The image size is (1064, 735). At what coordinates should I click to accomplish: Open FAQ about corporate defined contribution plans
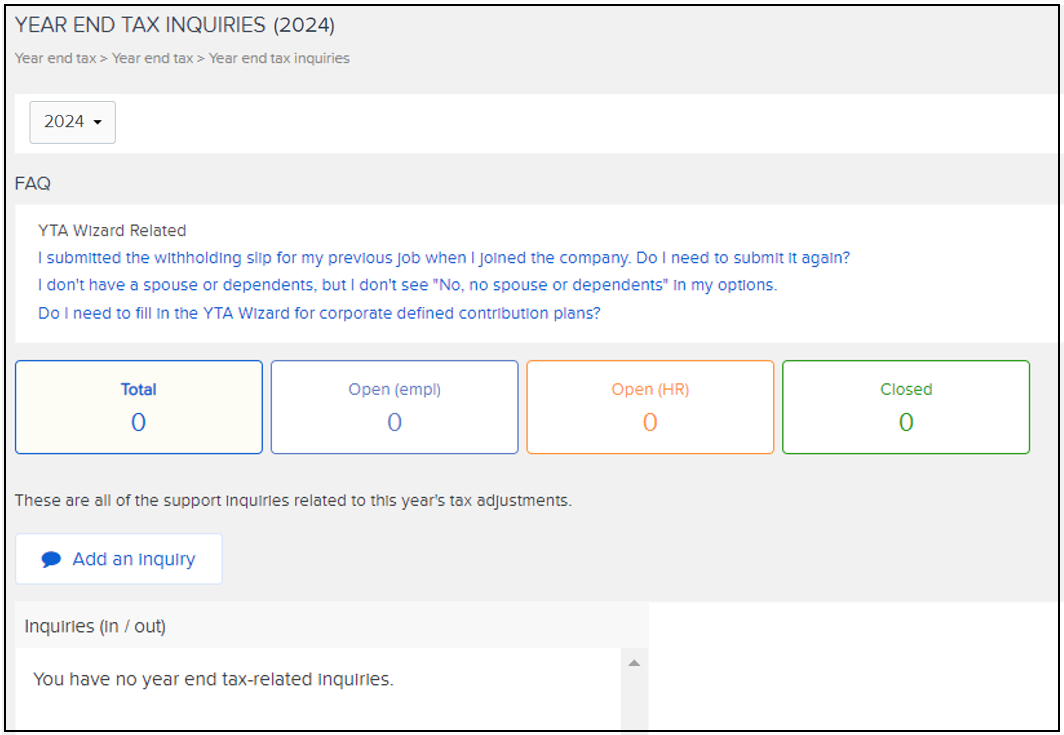pyautogui.click(x=319, y=313)
